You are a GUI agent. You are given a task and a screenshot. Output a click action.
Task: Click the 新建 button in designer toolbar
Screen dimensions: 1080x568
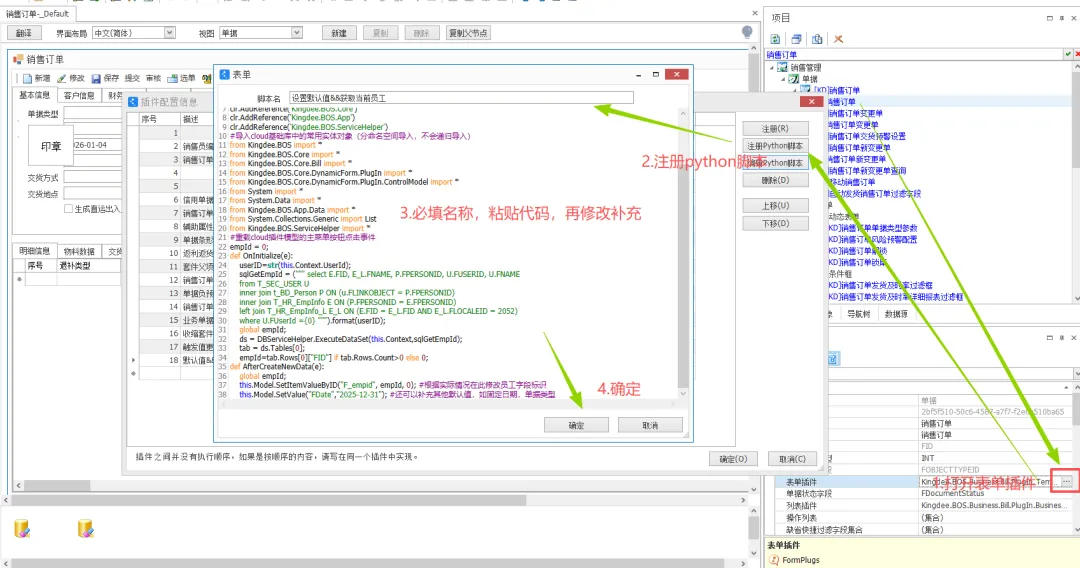(339, 32)
